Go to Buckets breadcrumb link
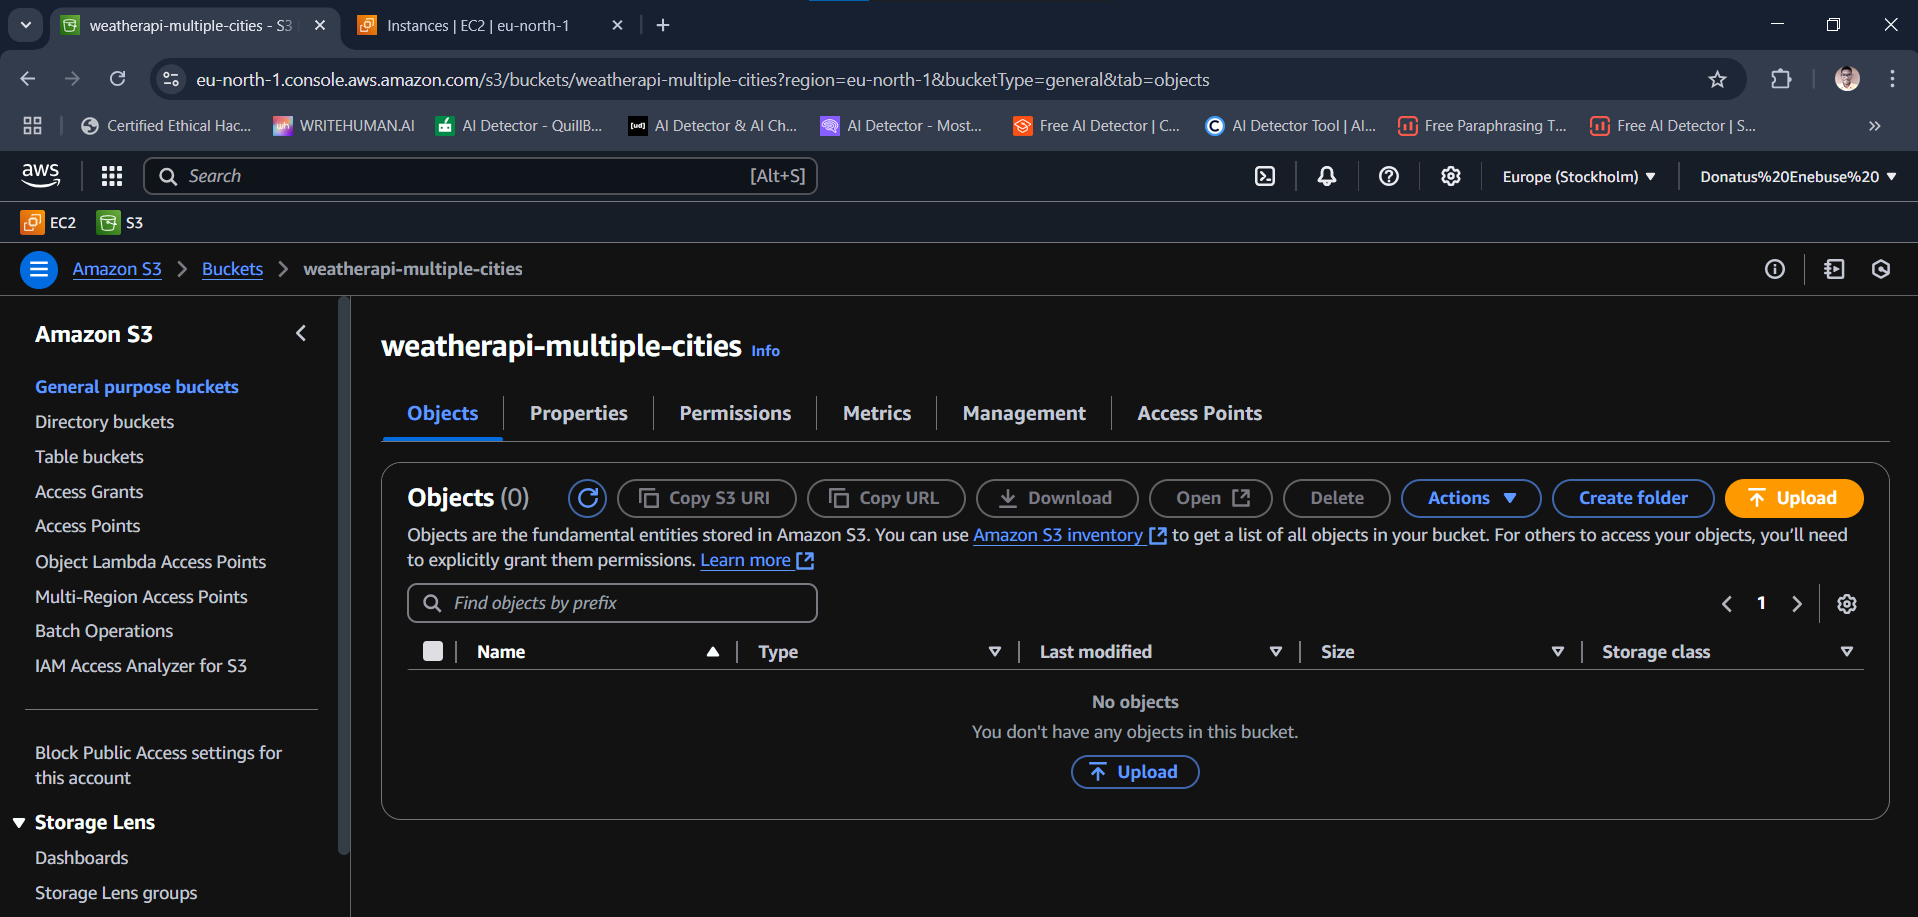The height and width of the screenshot is (917, 1918). pyautogui.click(x=232, y=269)
